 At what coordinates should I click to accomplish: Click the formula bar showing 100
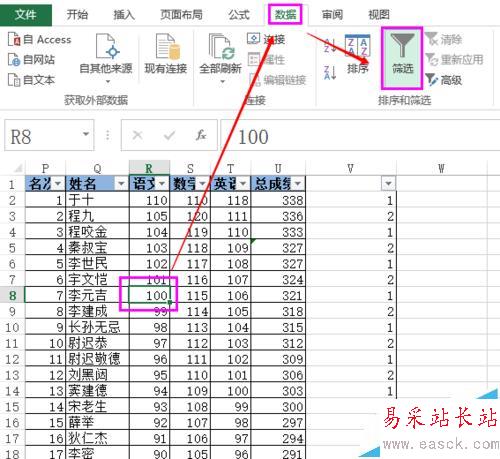pos(360,136)
